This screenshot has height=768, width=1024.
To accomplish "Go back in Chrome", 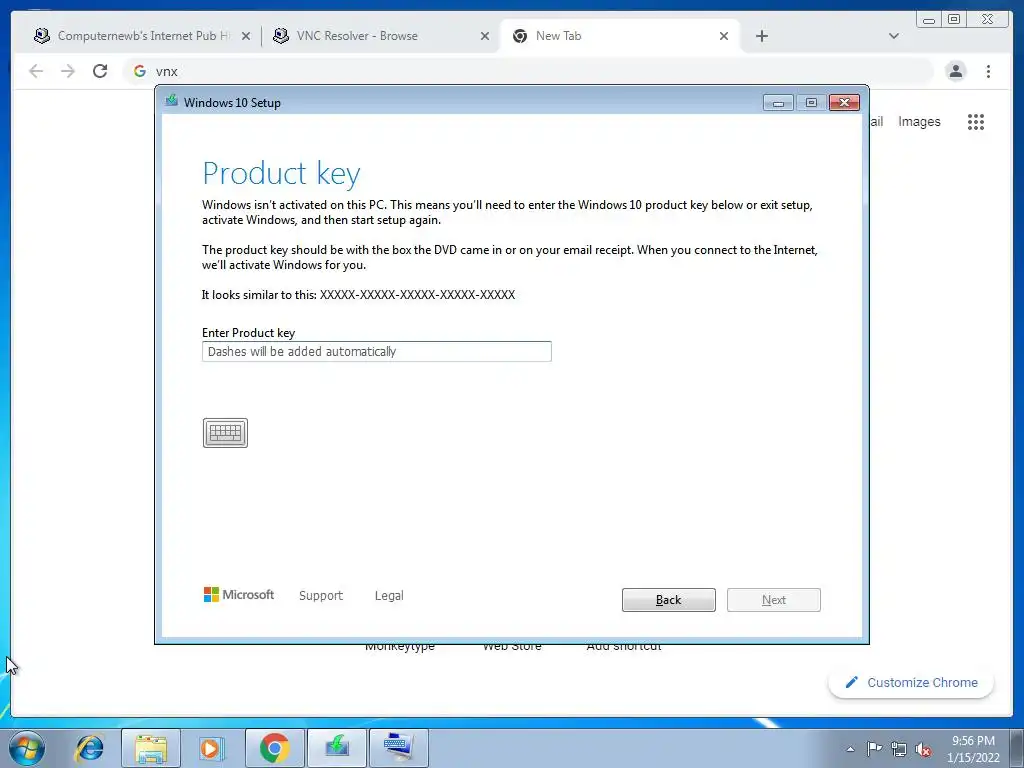I will [x=36, y=71].
